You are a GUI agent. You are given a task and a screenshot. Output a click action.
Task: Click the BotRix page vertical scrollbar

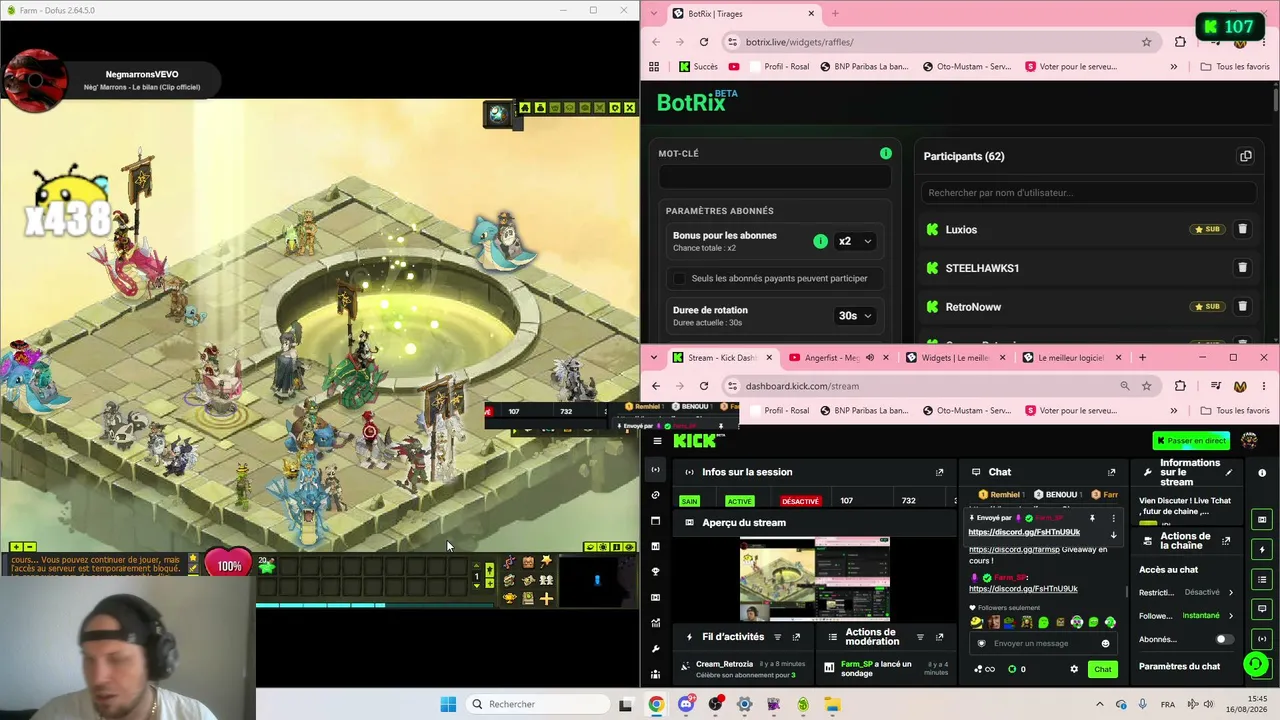1276,101
